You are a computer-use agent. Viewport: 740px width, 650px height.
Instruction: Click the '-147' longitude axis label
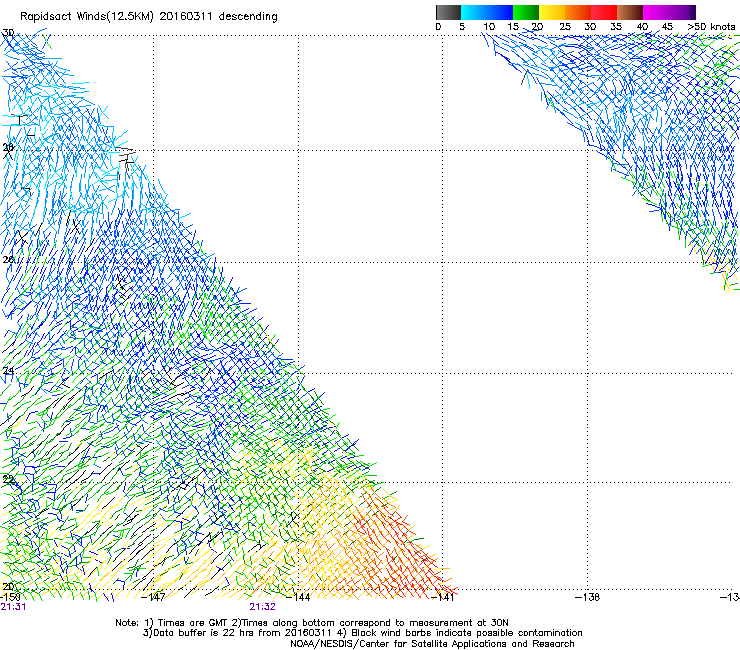pyautogui.click(x=153, y=597)
